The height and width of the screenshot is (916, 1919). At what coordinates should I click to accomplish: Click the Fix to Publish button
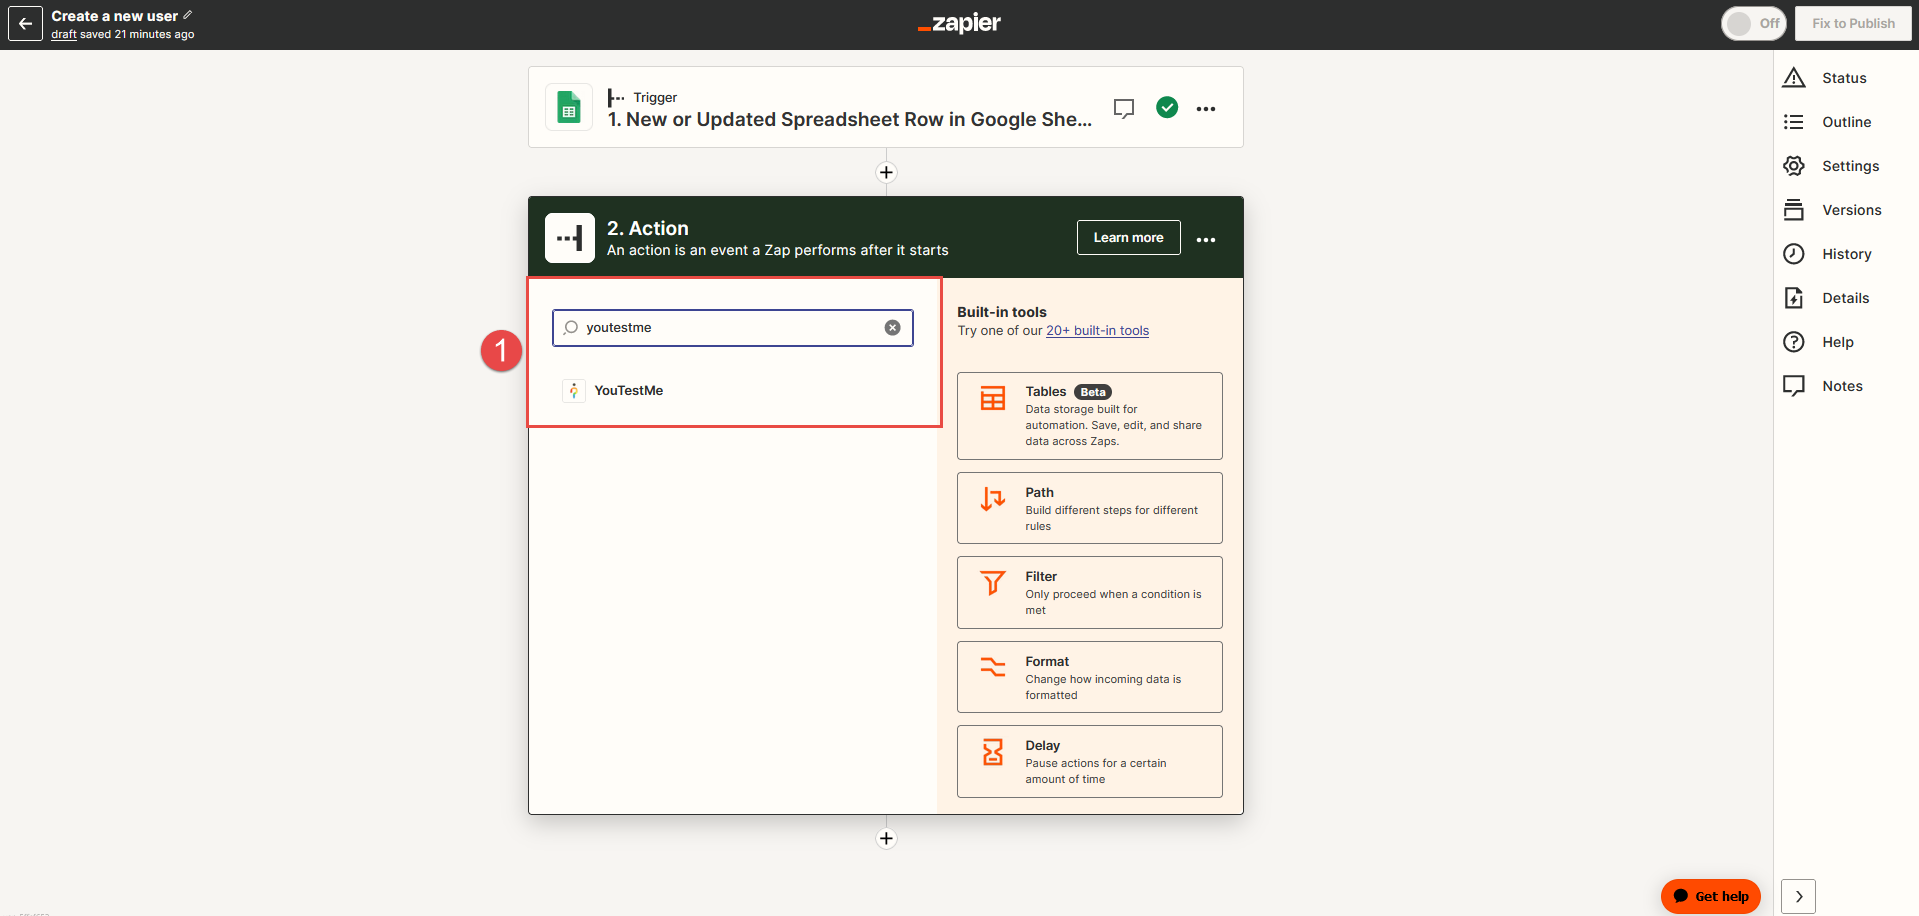(1853, 23)
